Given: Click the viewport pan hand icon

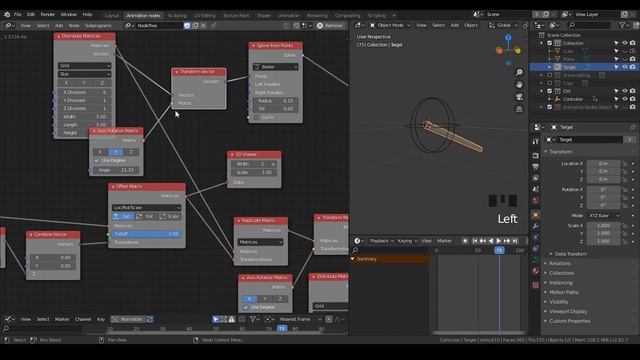Looking at the screenshot, I should [x=519, y=84].
